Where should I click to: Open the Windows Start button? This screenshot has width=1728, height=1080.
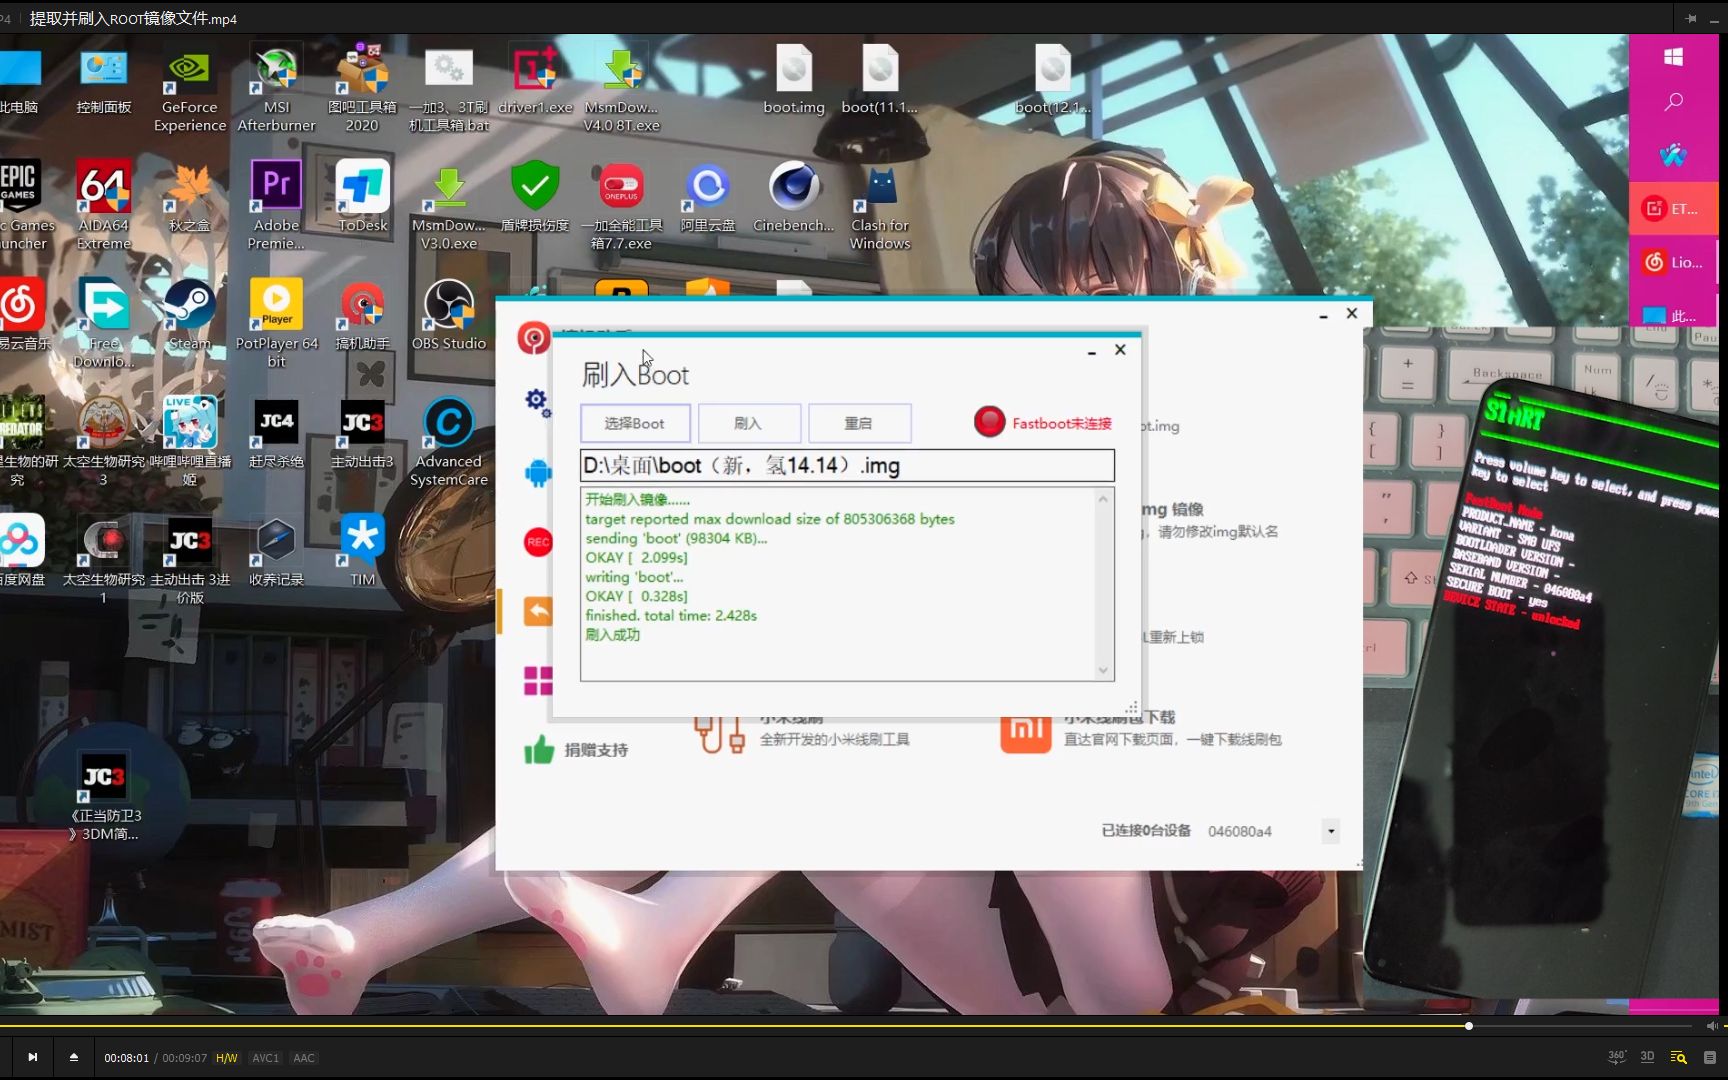[x=1673, y=57]
